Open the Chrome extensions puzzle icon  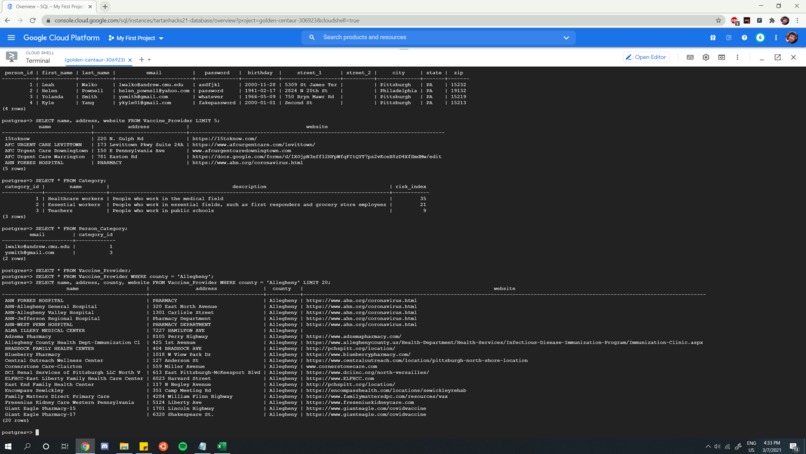tap(772, 20)
